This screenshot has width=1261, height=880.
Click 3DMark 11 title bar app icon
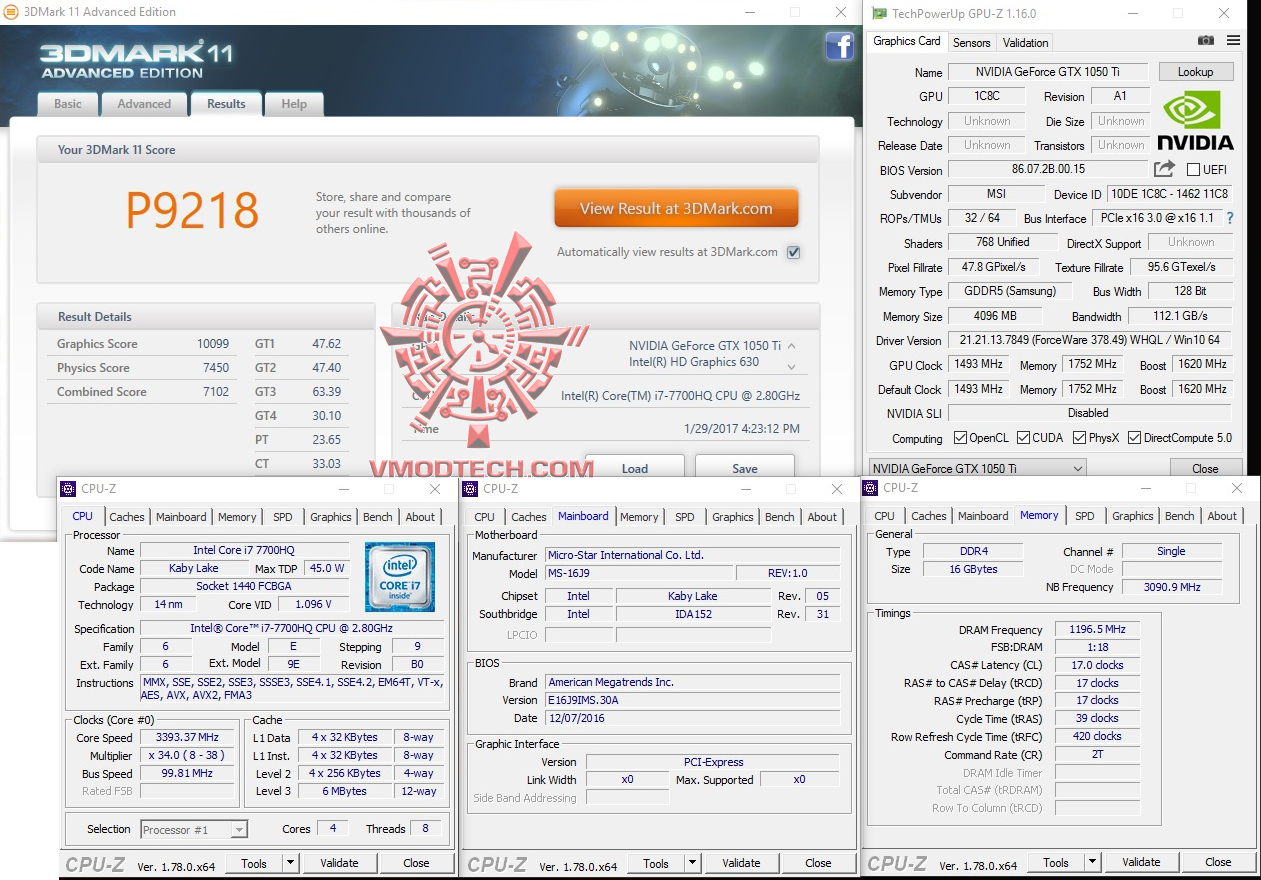point(13,12)
